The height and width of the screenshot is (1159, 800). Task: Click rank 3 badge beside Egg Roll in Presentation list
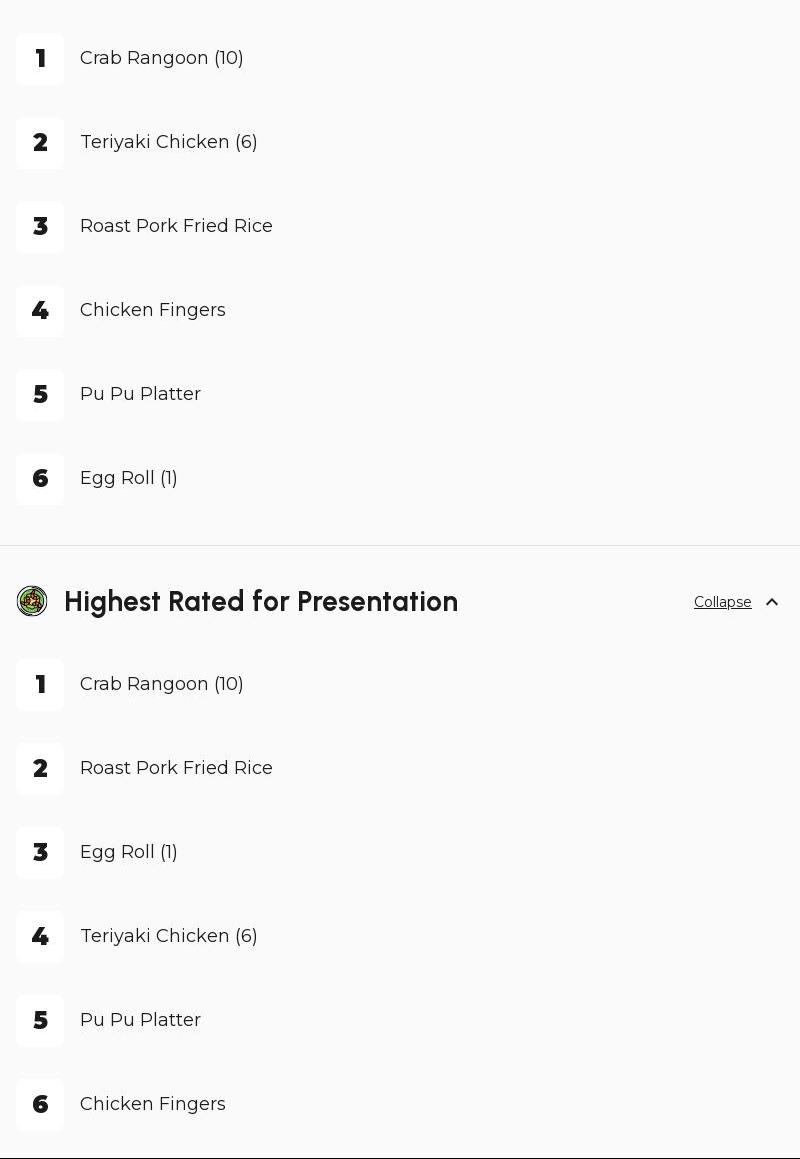[x=40, y=853]
